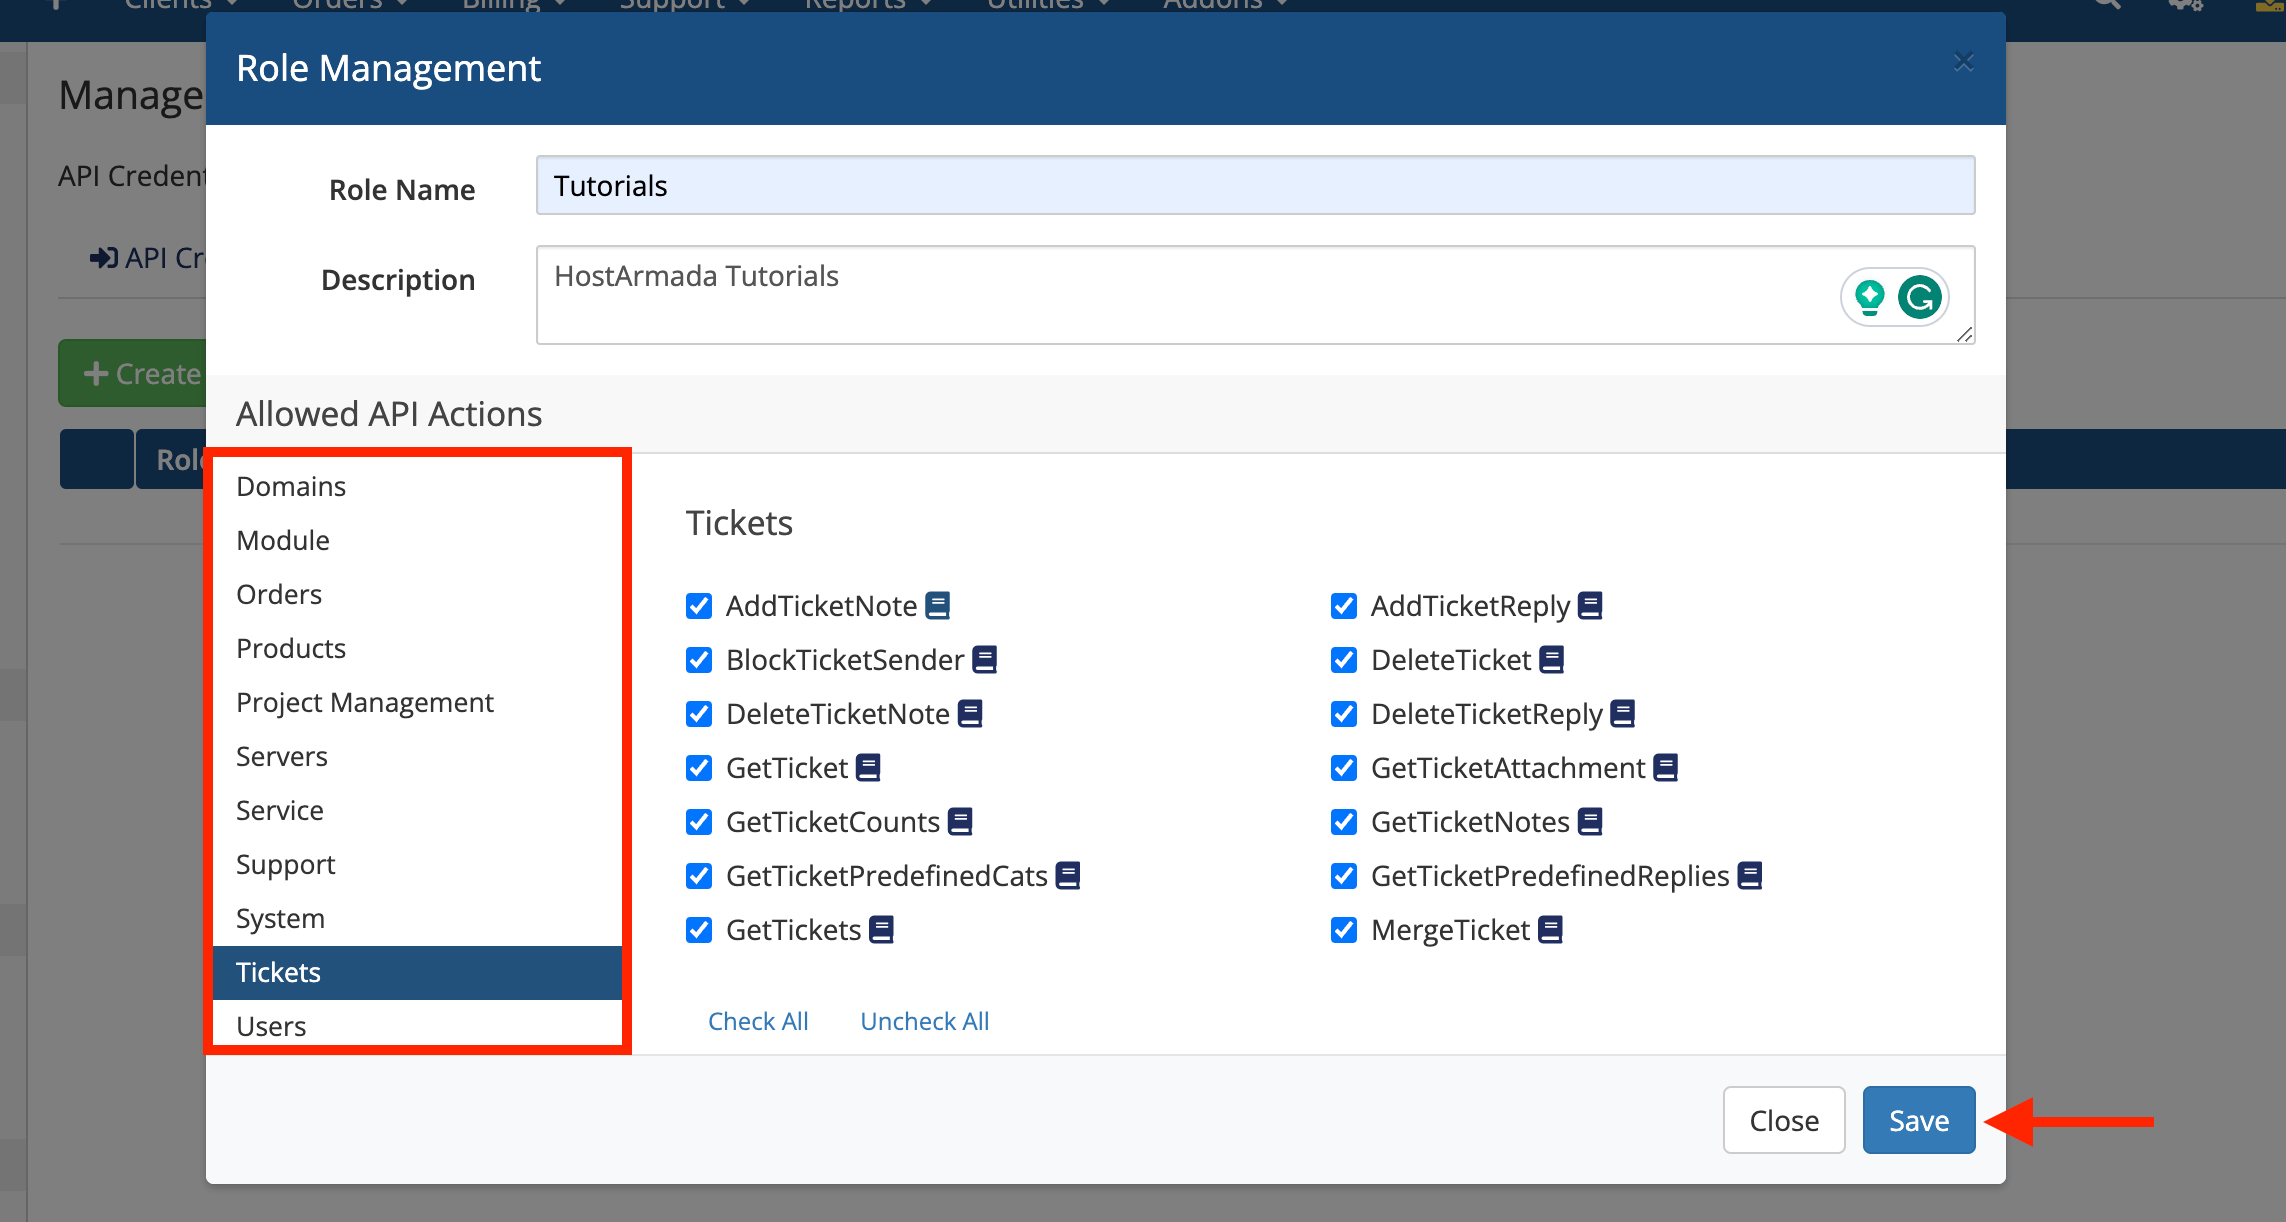Click the Grammarly icon in Description field
The image size is (2286, 1222).
(1919, 297)
